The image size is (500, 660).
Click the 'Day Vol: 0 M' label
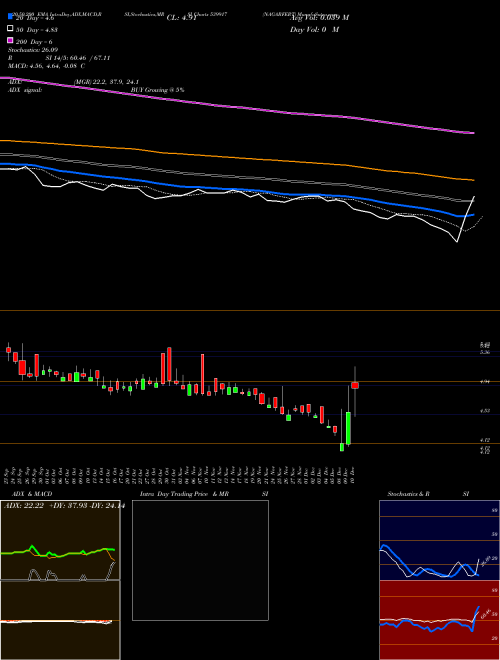point(314,30)
